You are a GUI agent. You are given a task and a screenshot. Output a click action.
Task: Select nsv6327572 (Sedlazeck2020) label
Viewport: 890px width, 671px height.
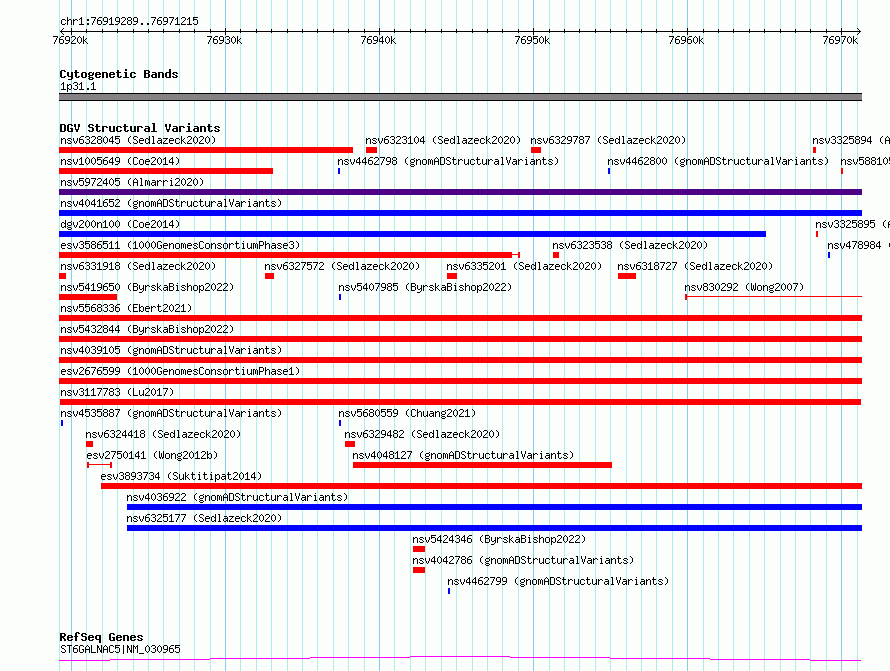tap(342, 266)
